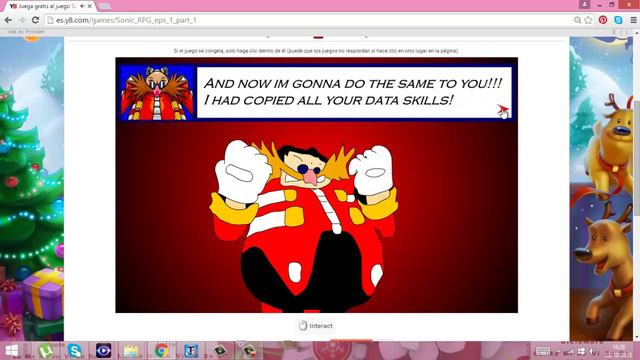Viewport: 640px width, 360px height.
Task: Close the 'Ads by Provider' banner with its X
Action: tap(613, 32)
